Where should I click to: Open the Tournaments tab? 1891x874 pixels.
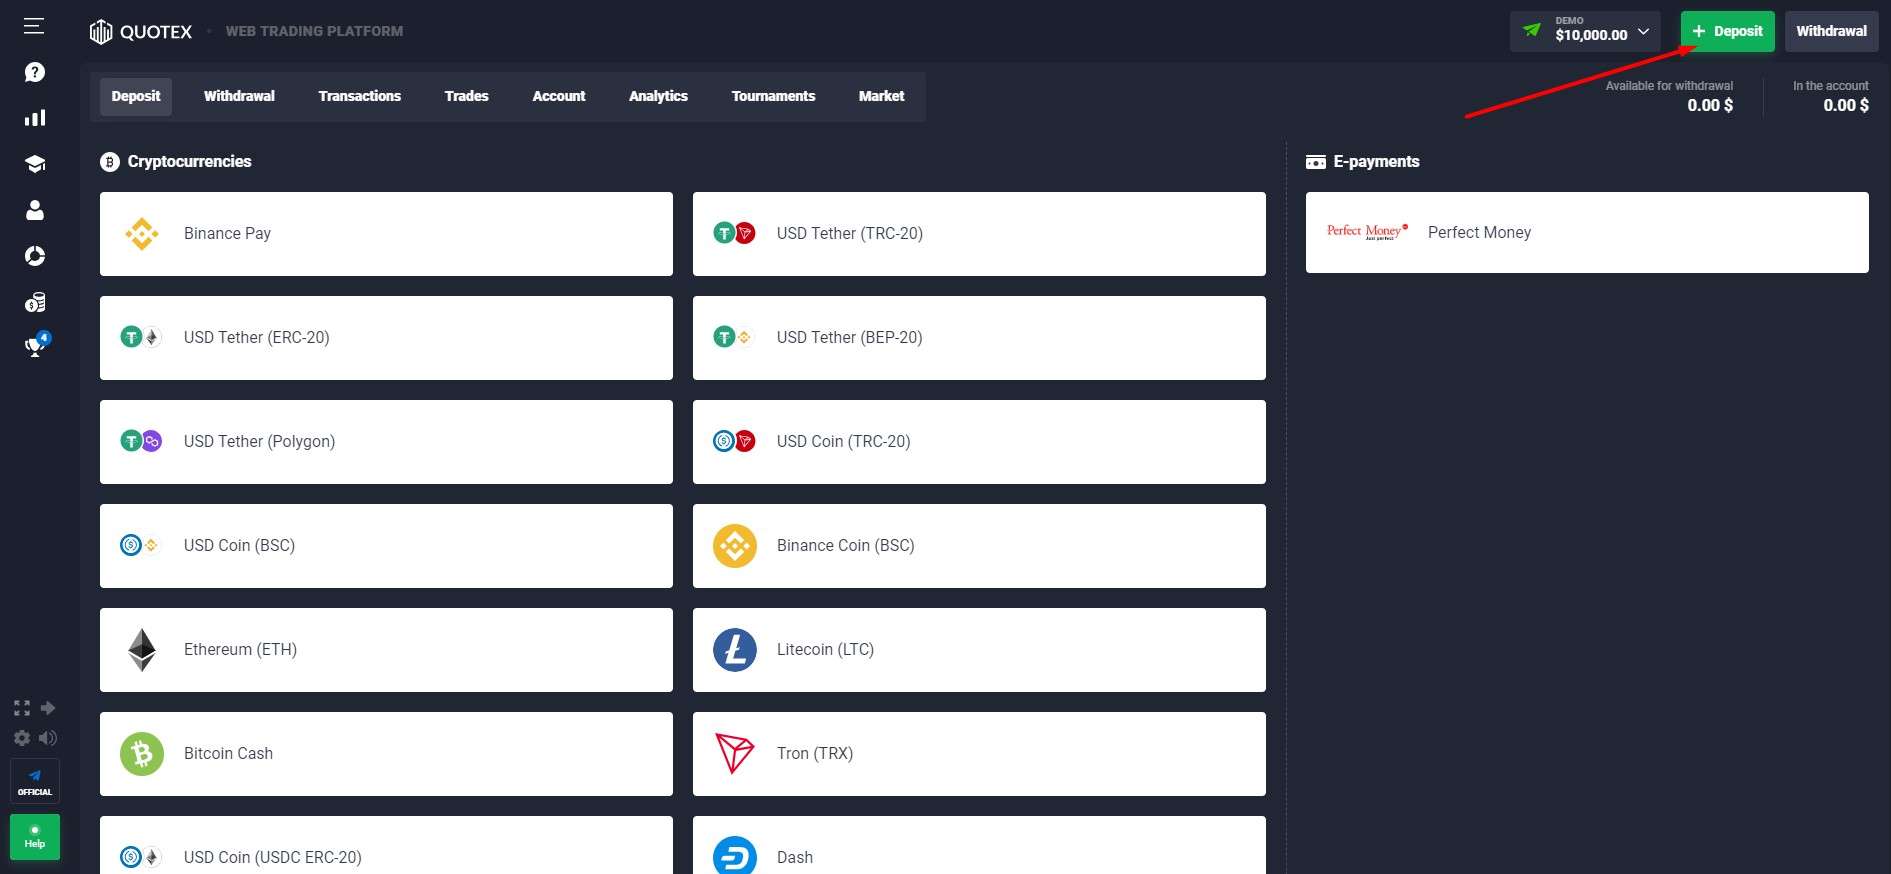pyautogui.click(x=773, y=96)
